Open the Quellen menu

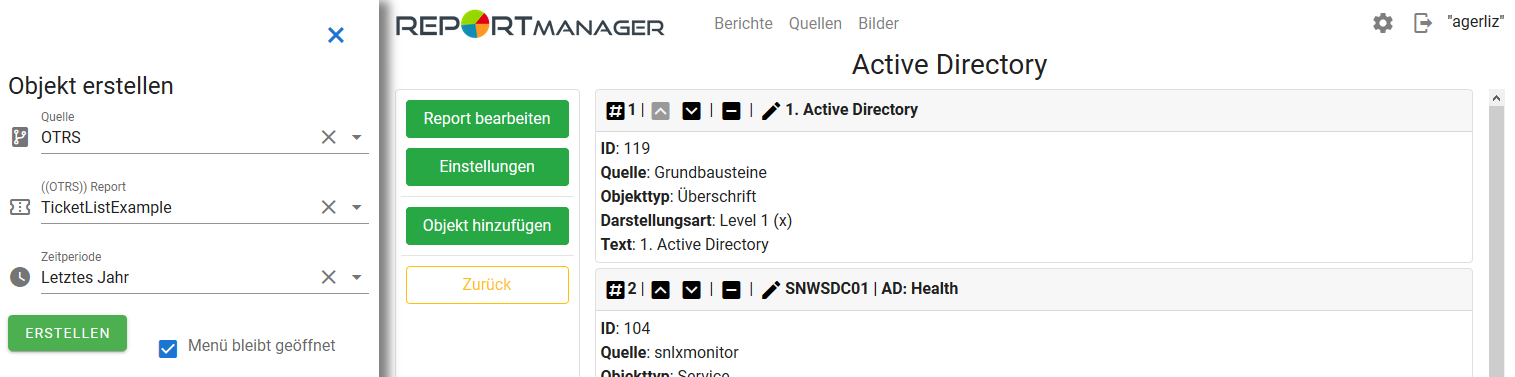pyautogui.click(x=815, y=23)
